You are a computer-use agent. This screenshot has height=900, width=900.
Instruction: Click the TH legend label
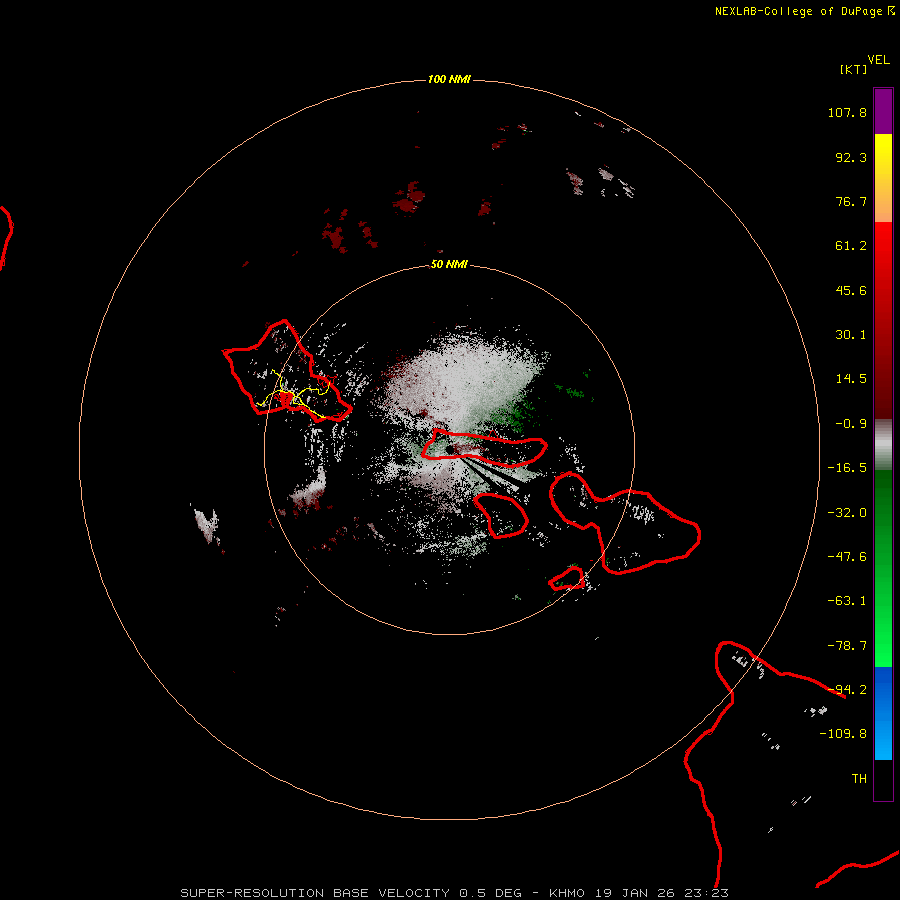[859, 779]
